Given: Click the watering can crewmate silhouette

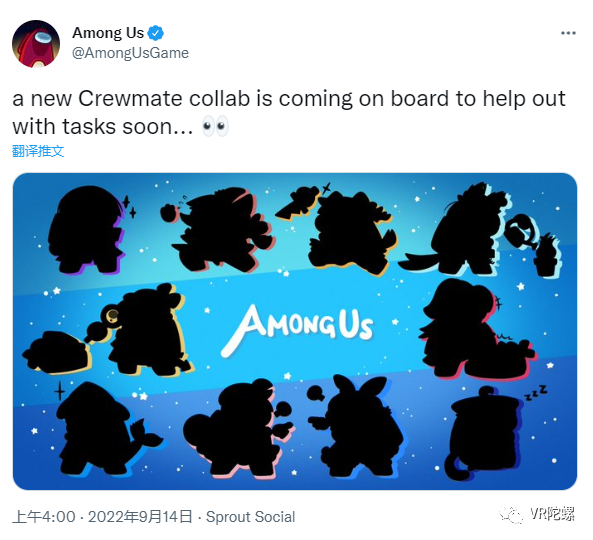Looking at the screenshot, I should point(480,229).
